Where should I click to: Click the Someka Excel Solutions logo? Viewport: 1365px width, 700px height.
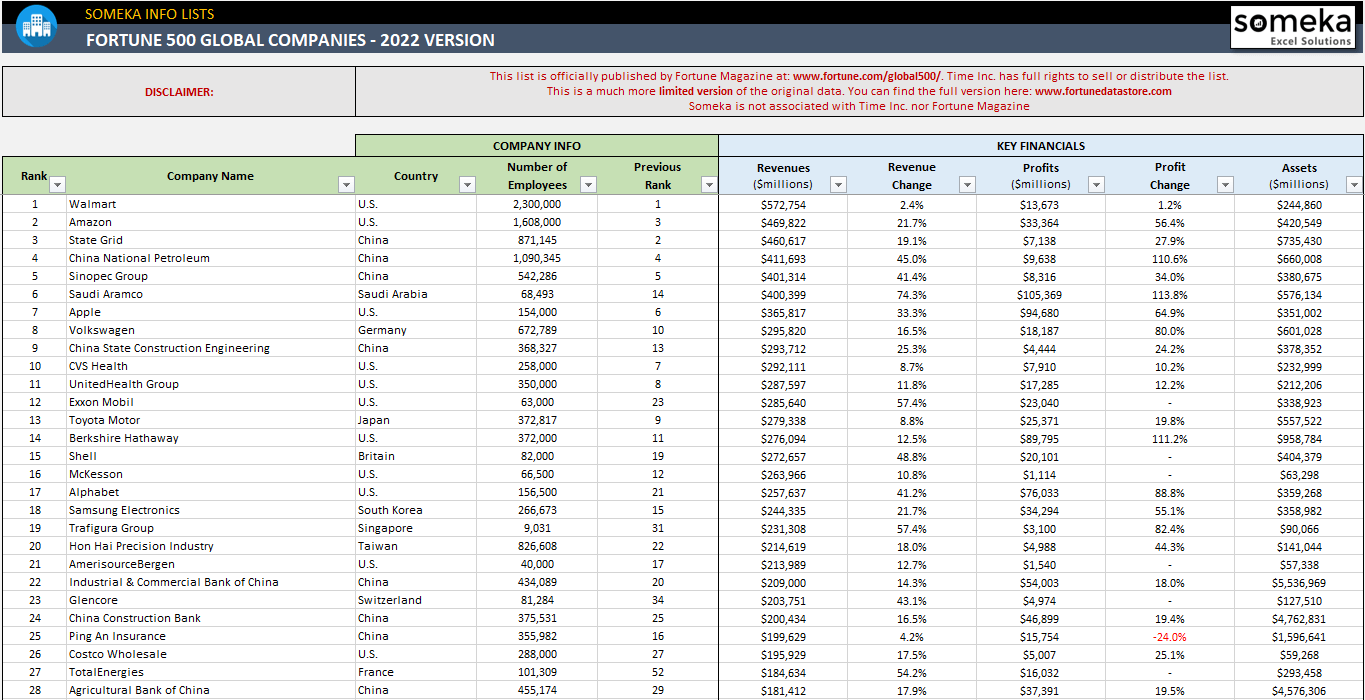tap(1291, 27)
